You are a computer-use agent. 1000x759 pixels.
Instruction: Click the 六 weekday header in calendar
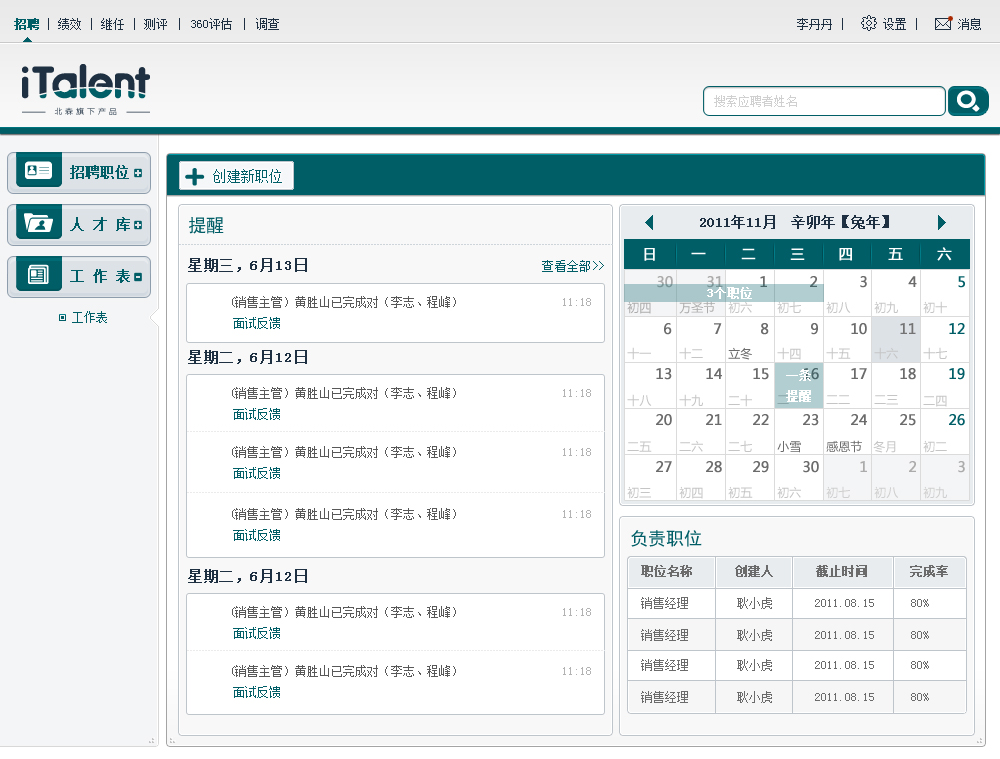click(x=945, y=254)
